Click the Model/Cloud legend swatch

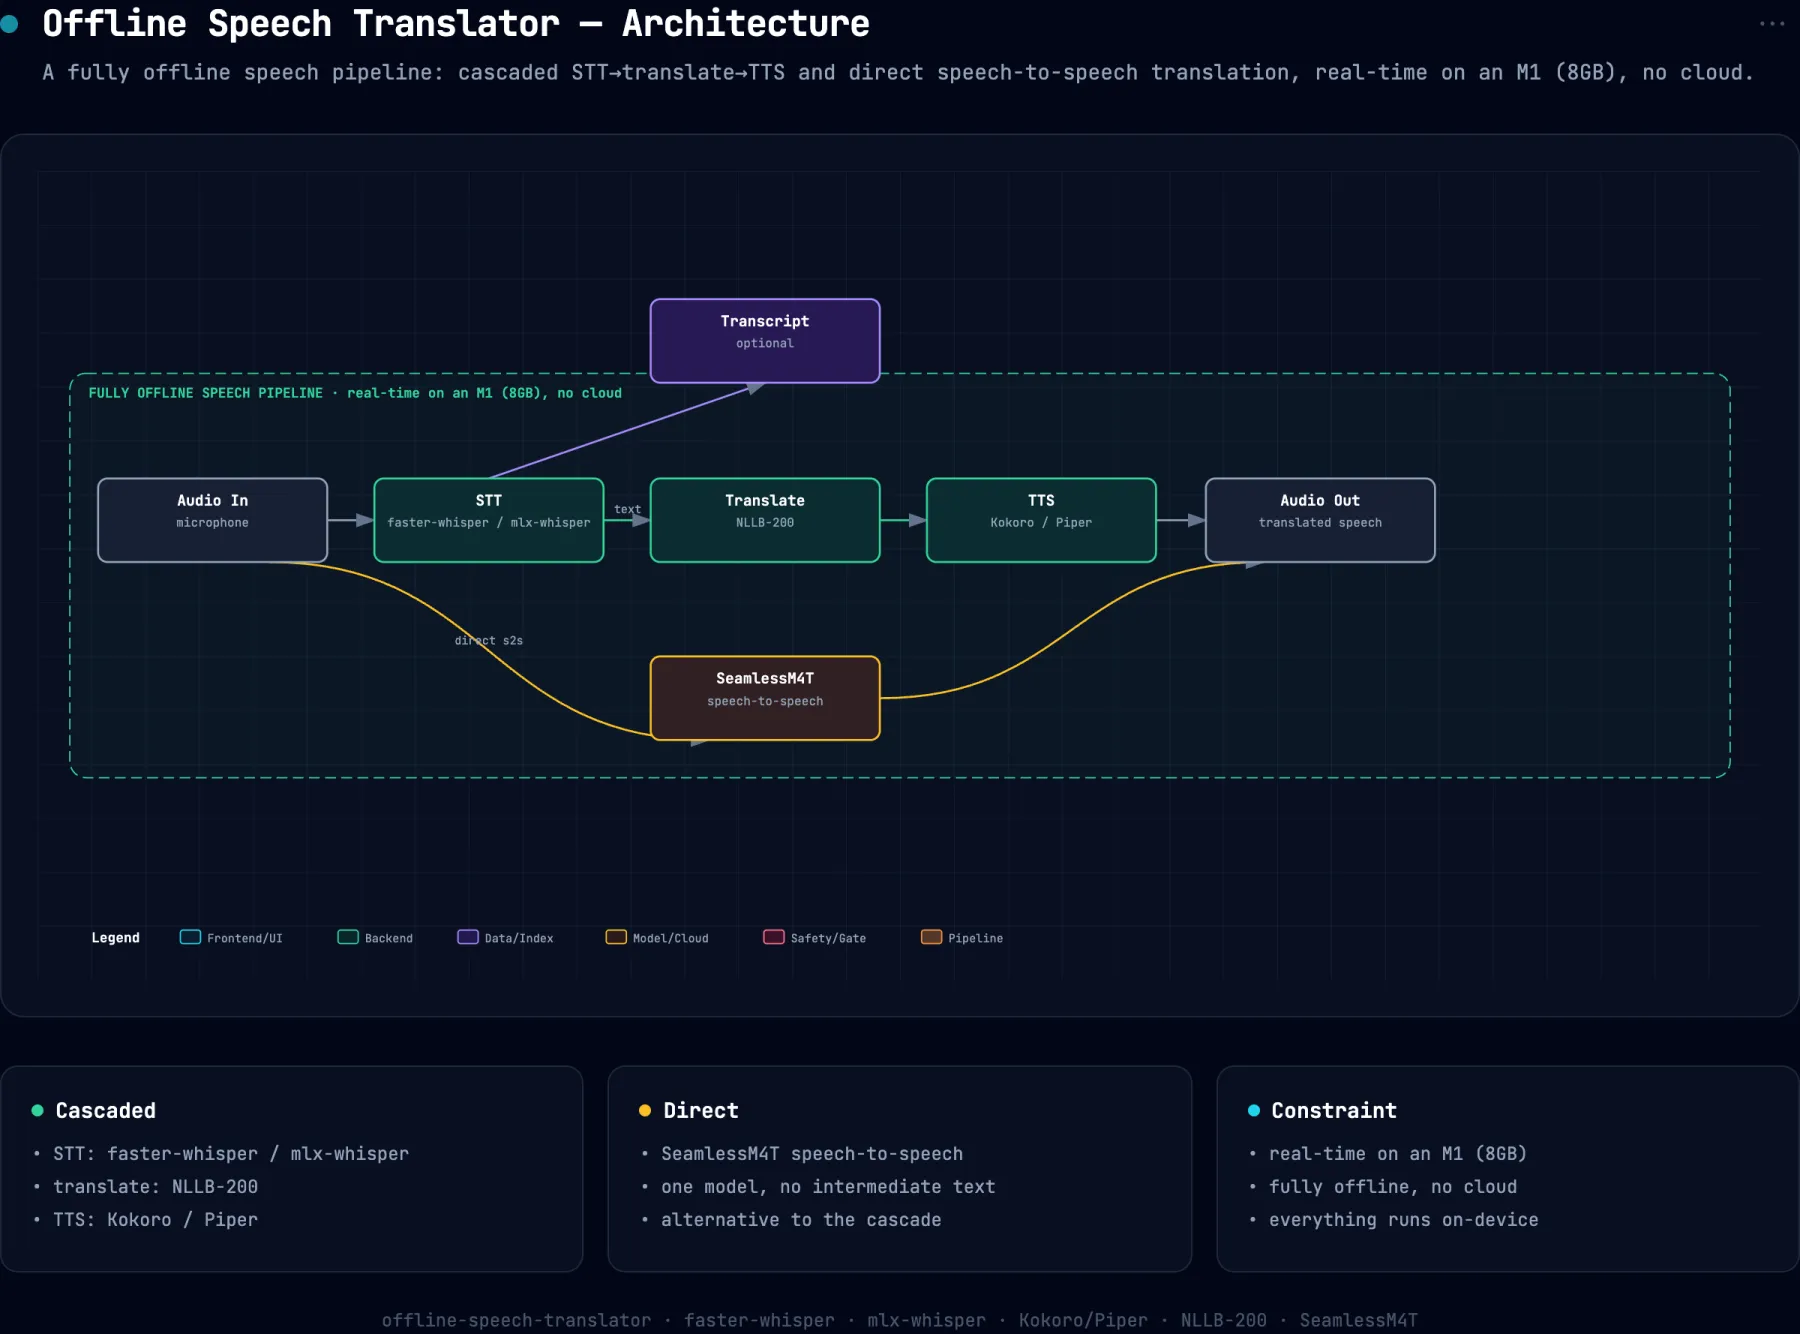click(x=616, y=937)
